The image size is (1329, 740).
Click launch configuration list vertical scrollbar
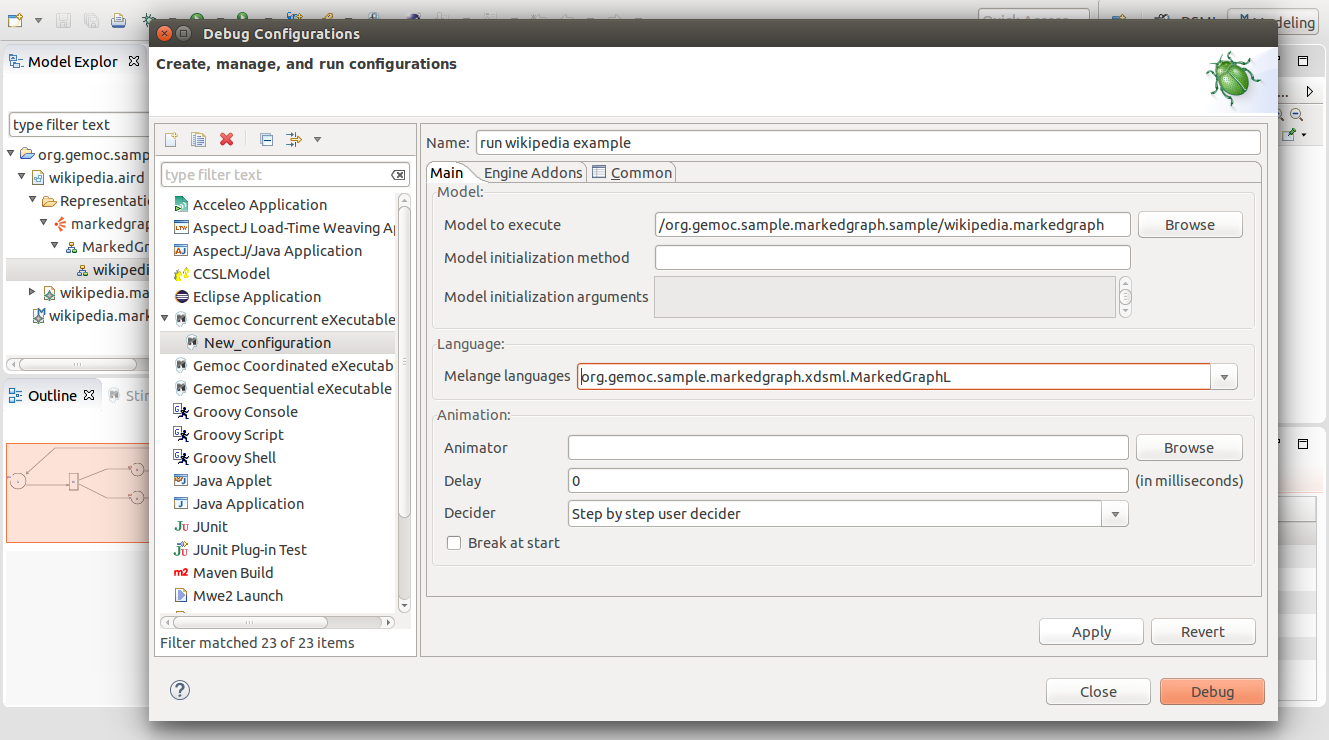[x=404, y=362]
